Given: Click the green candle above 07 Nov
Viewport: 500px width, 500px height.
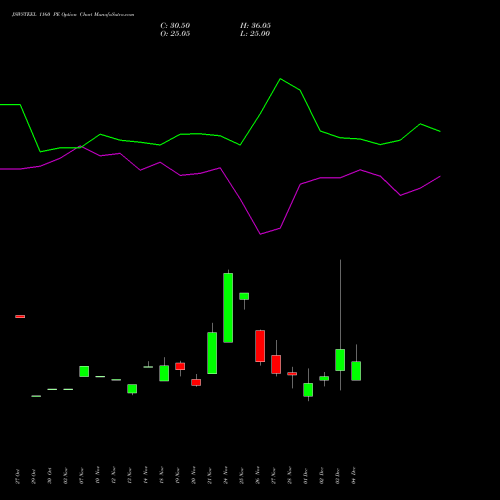Looking at the screenshot, I should tap(84, 371).
